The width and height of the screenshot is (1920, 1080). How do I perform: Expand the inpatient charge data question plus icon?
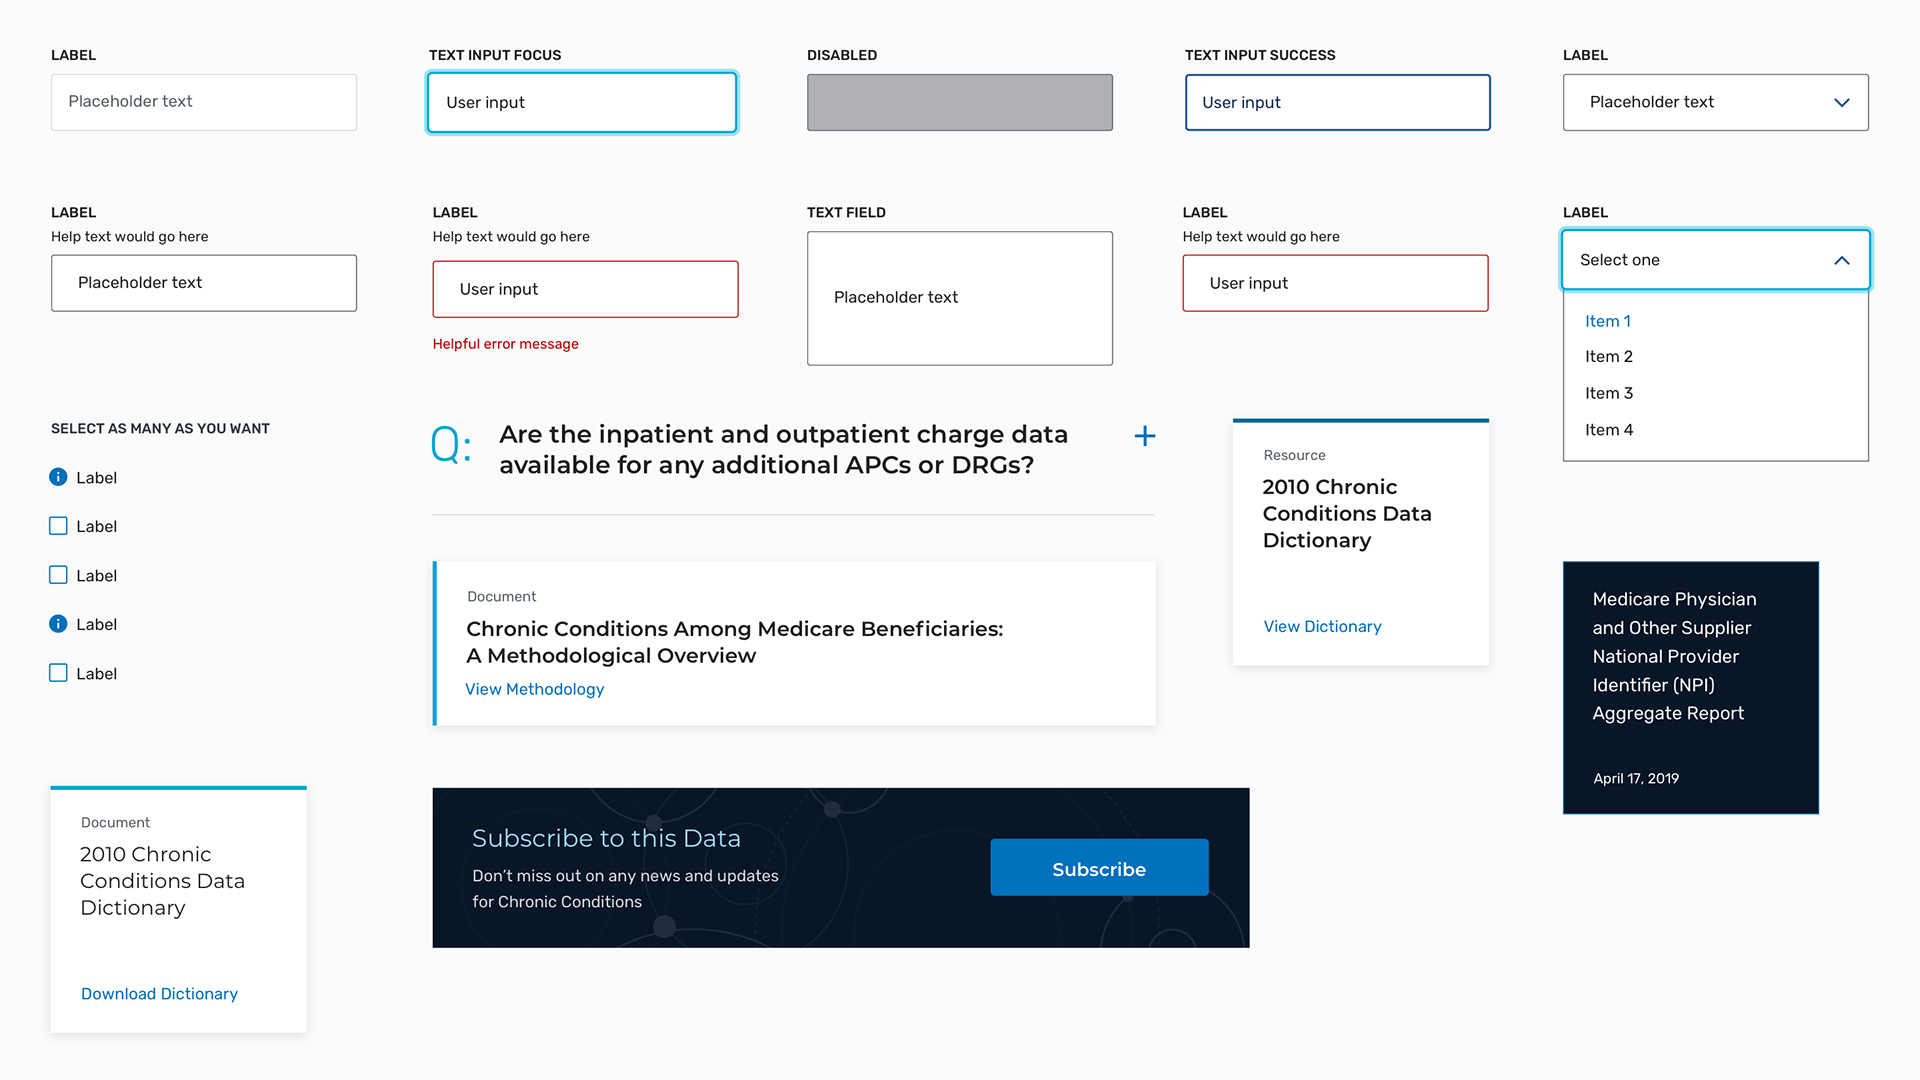point(1145,436)
